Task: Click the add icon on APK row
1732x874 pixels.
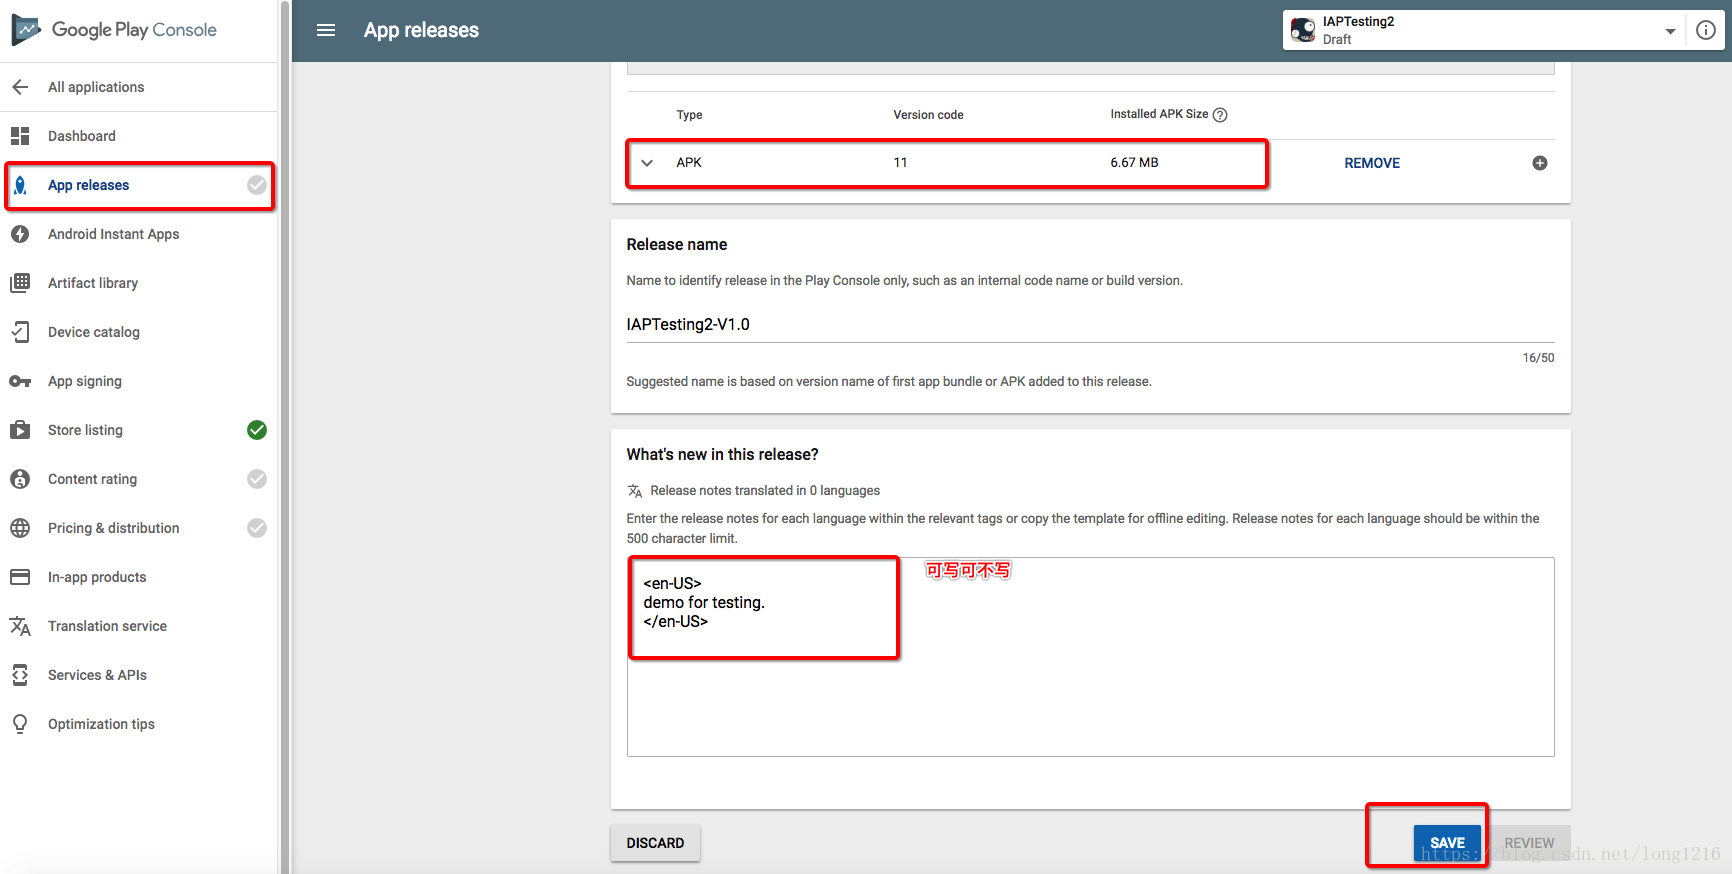Action: (x=1540, y=163)
